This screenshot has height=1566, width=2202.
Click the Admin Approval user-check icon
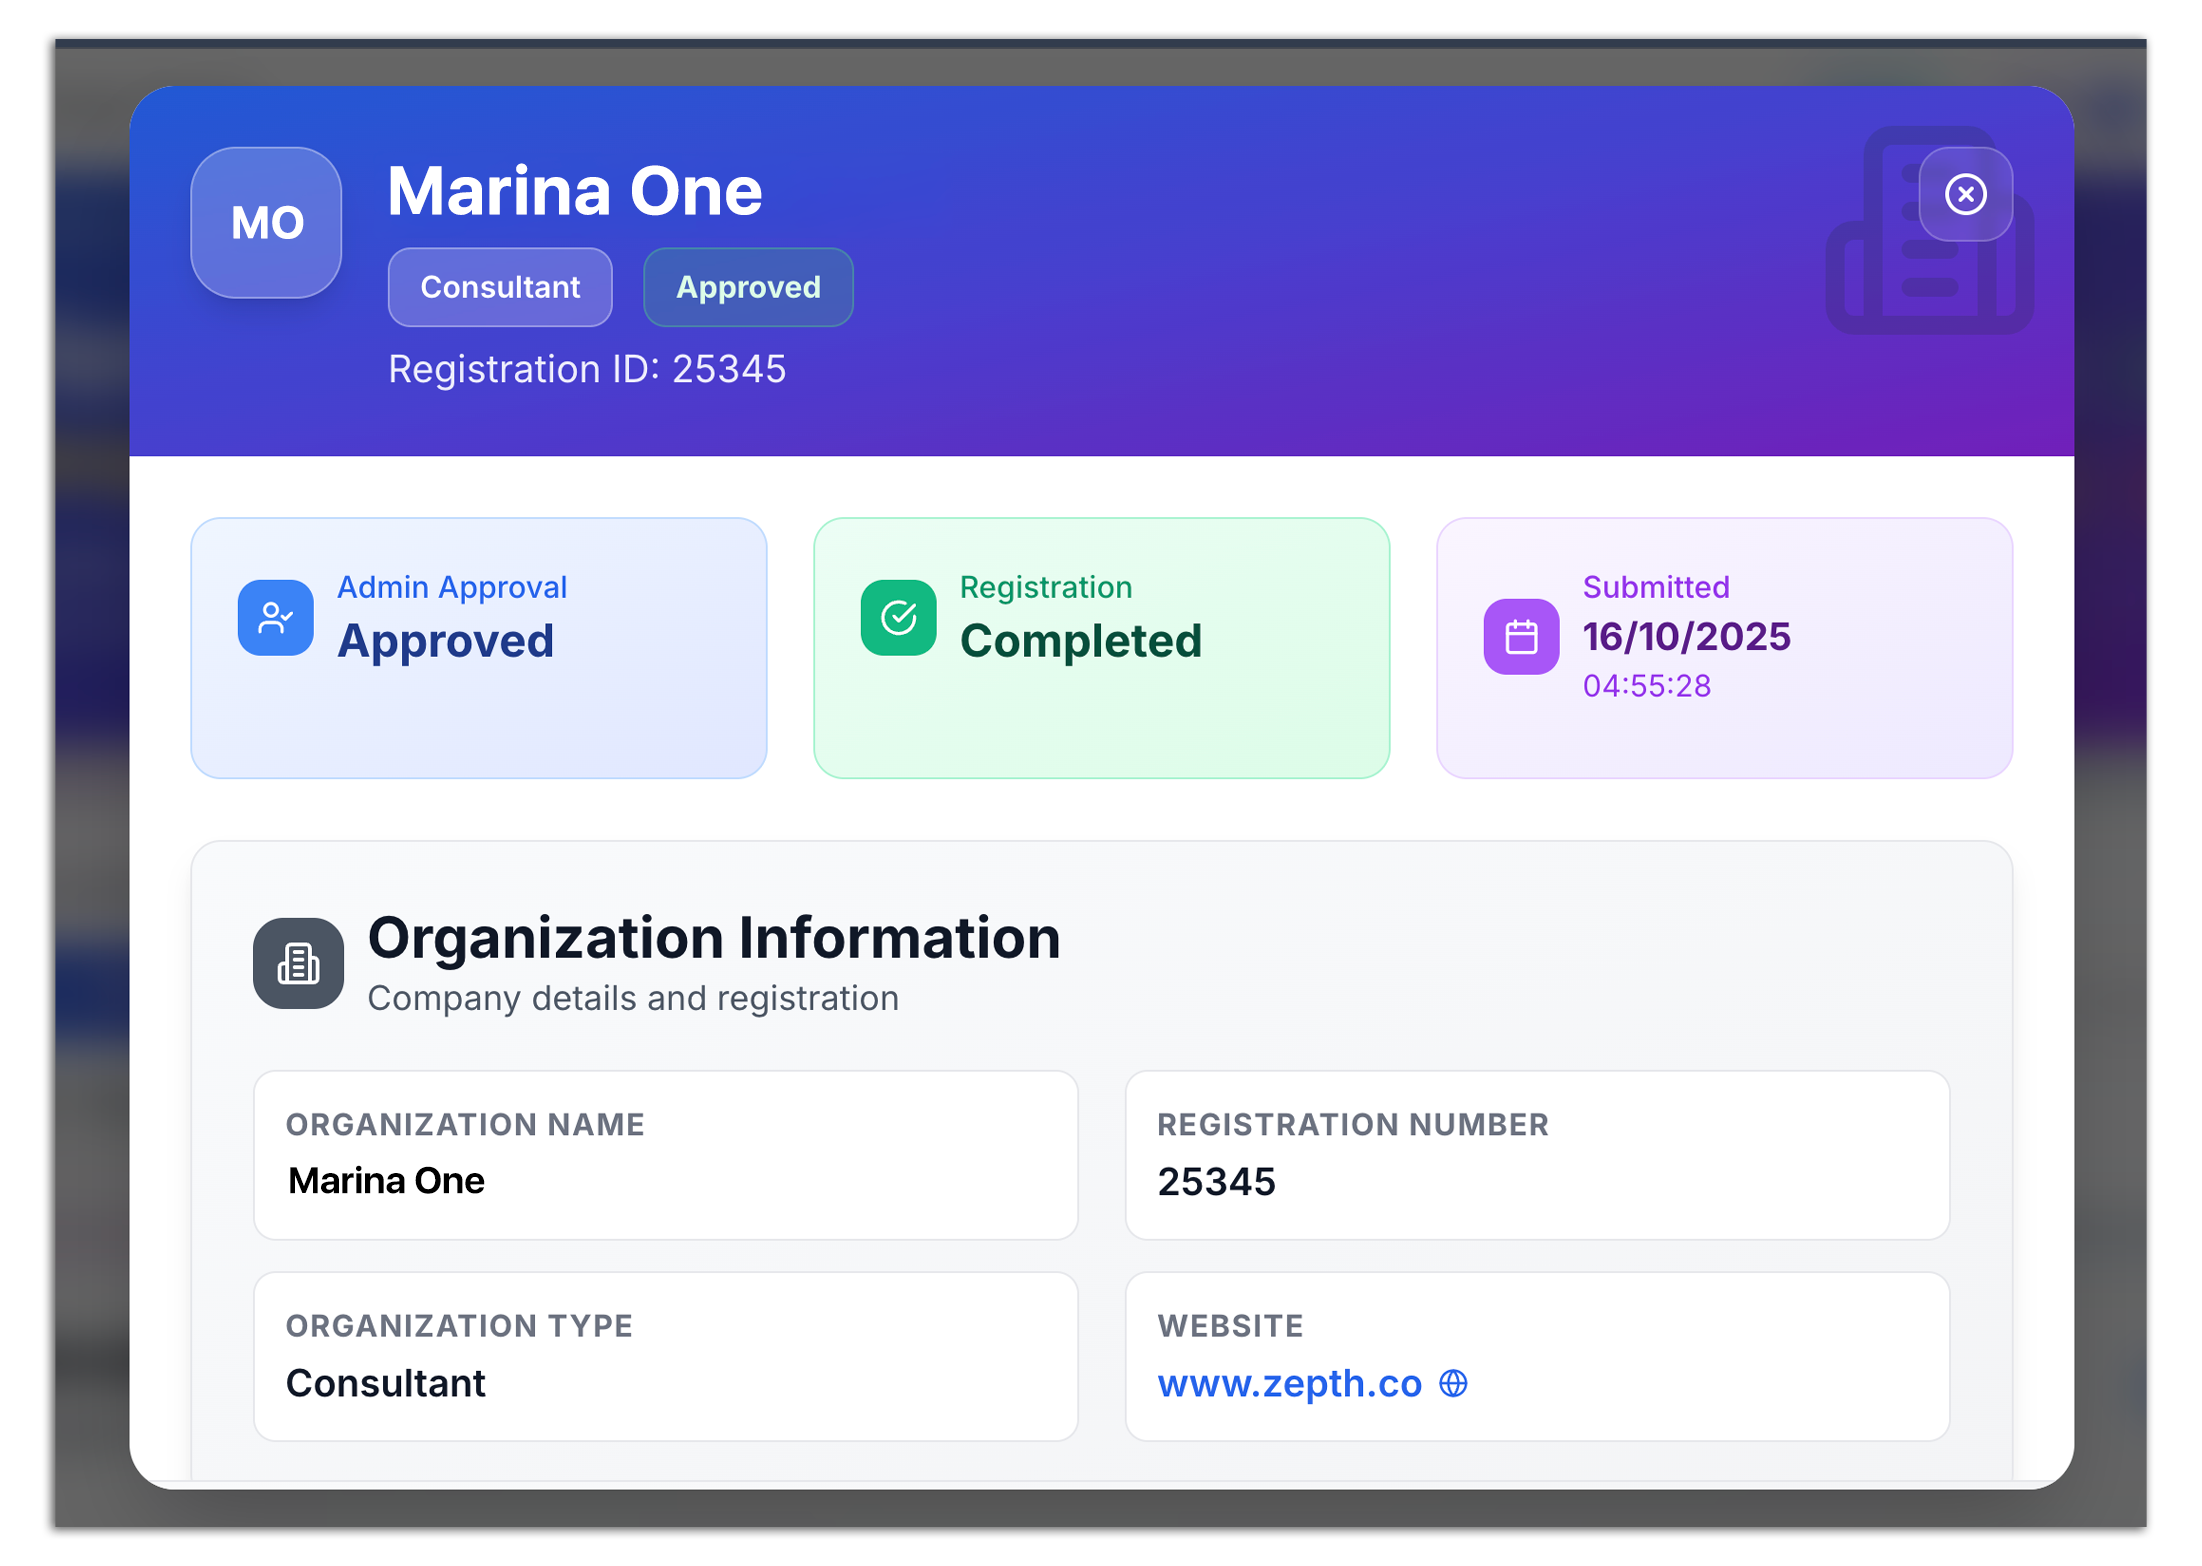click(275, 617)
